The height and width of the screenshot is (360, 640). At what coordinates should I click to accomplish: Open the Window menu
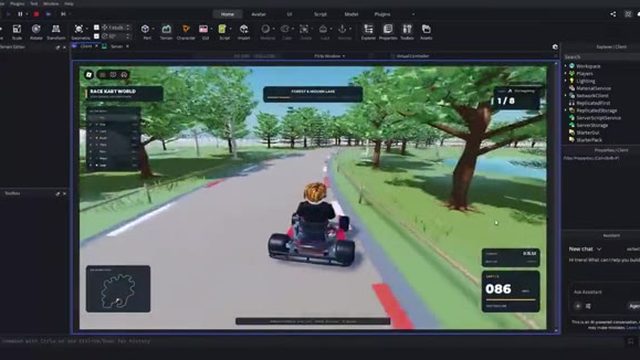(51, 3)
